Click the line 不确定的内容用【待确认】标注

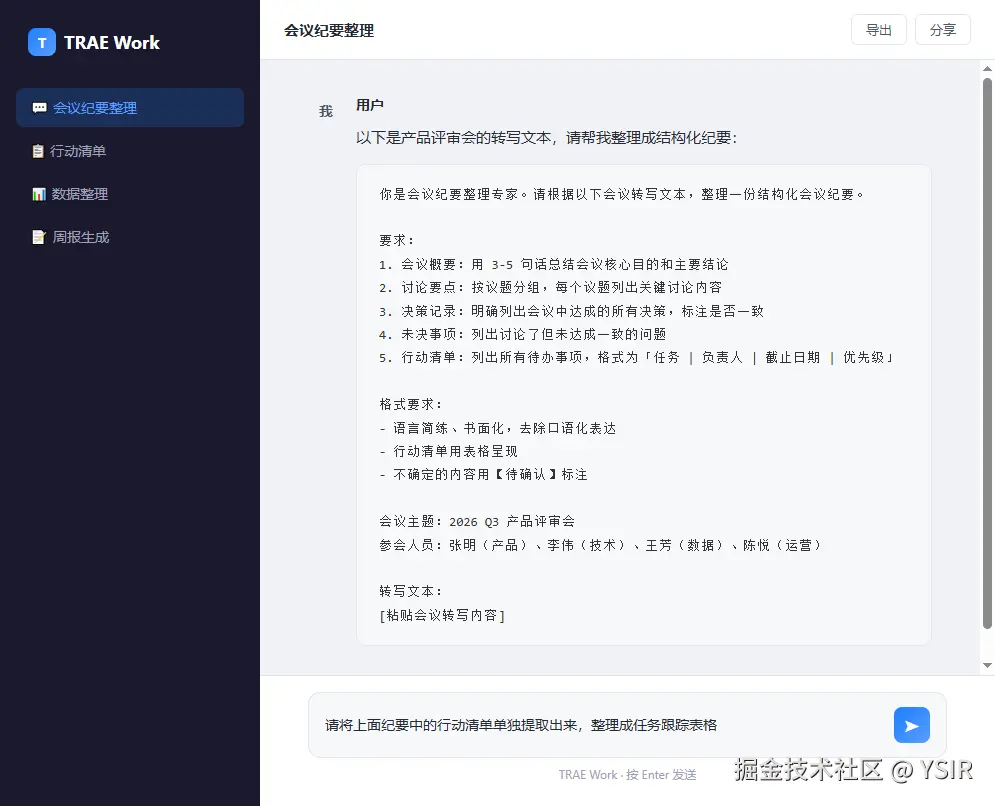pyautogui.click(x=484, y=475)
